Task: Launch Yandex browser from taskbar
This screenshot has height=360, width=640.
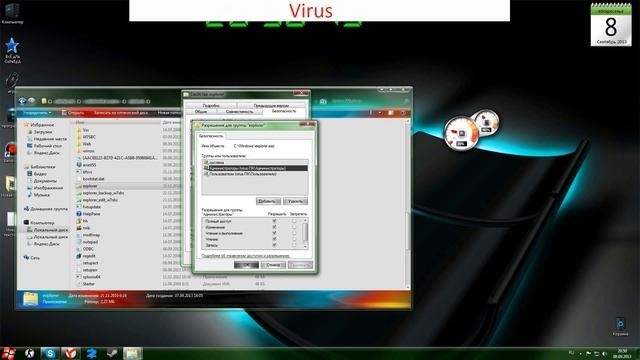Action: coord(71,353)
